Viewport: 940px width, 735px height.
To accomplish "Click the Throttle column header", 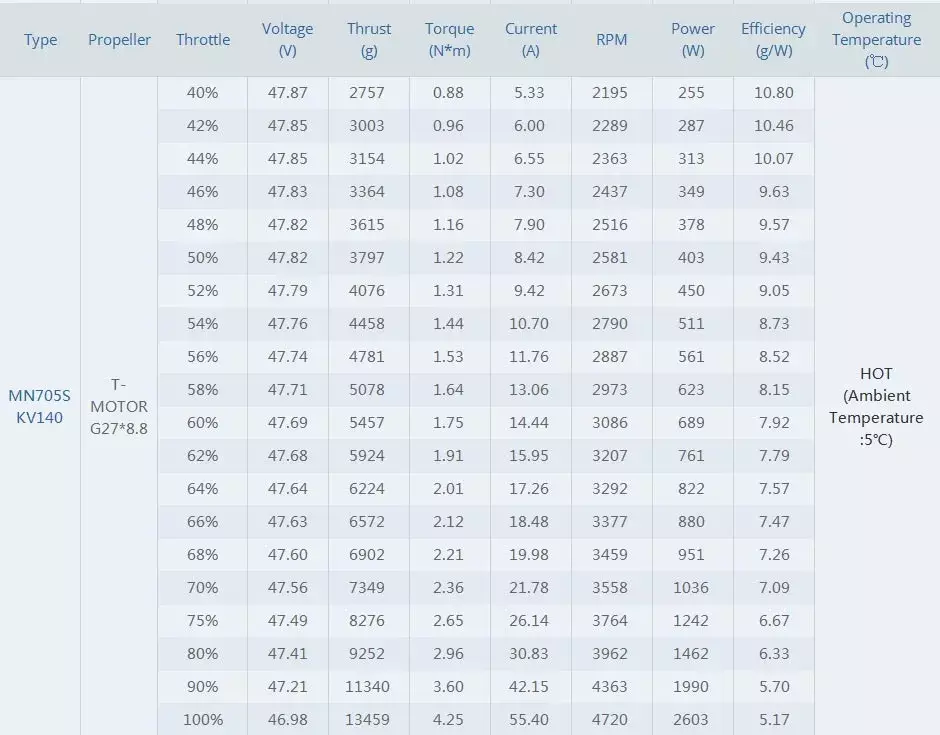I will [203, 40].
